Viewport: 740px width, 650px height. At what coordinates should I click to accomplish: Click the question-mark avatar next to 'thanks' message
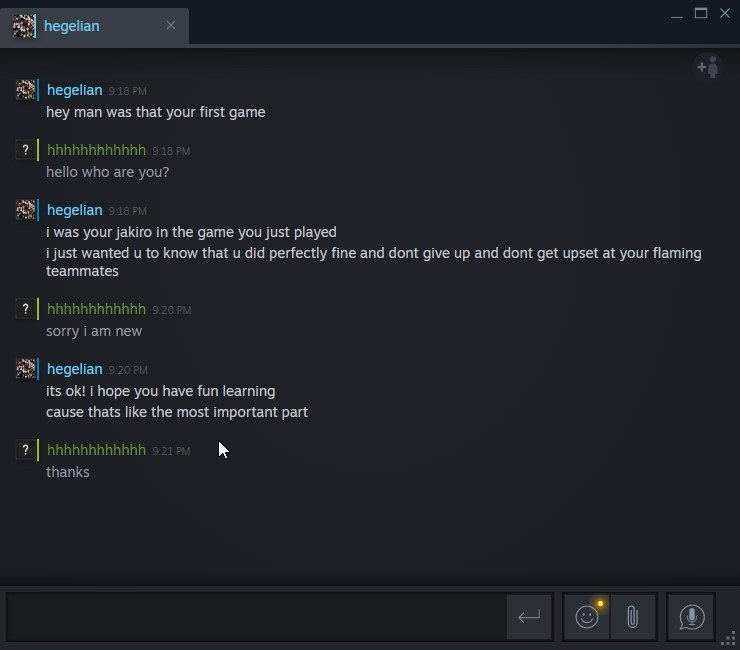25,450
